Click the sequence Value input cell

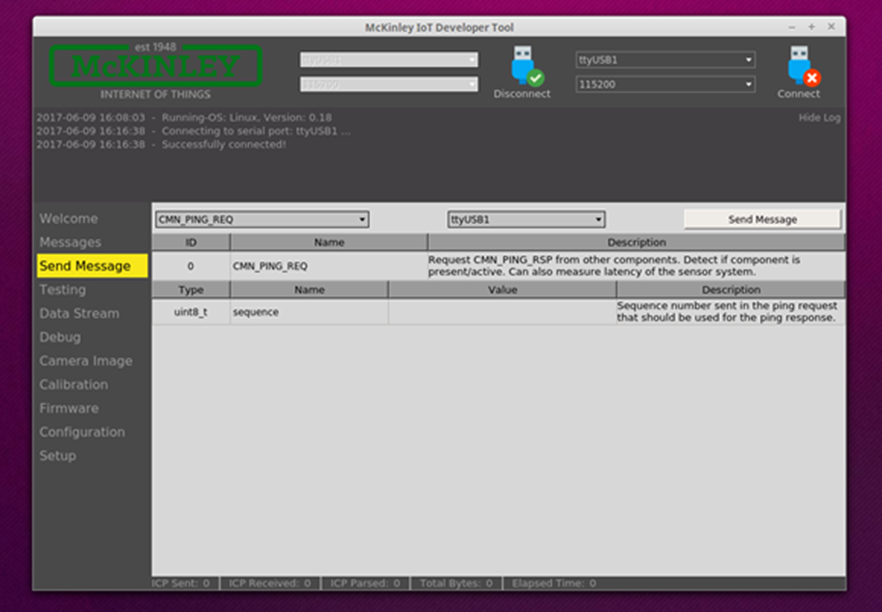[x=502, y=312]
